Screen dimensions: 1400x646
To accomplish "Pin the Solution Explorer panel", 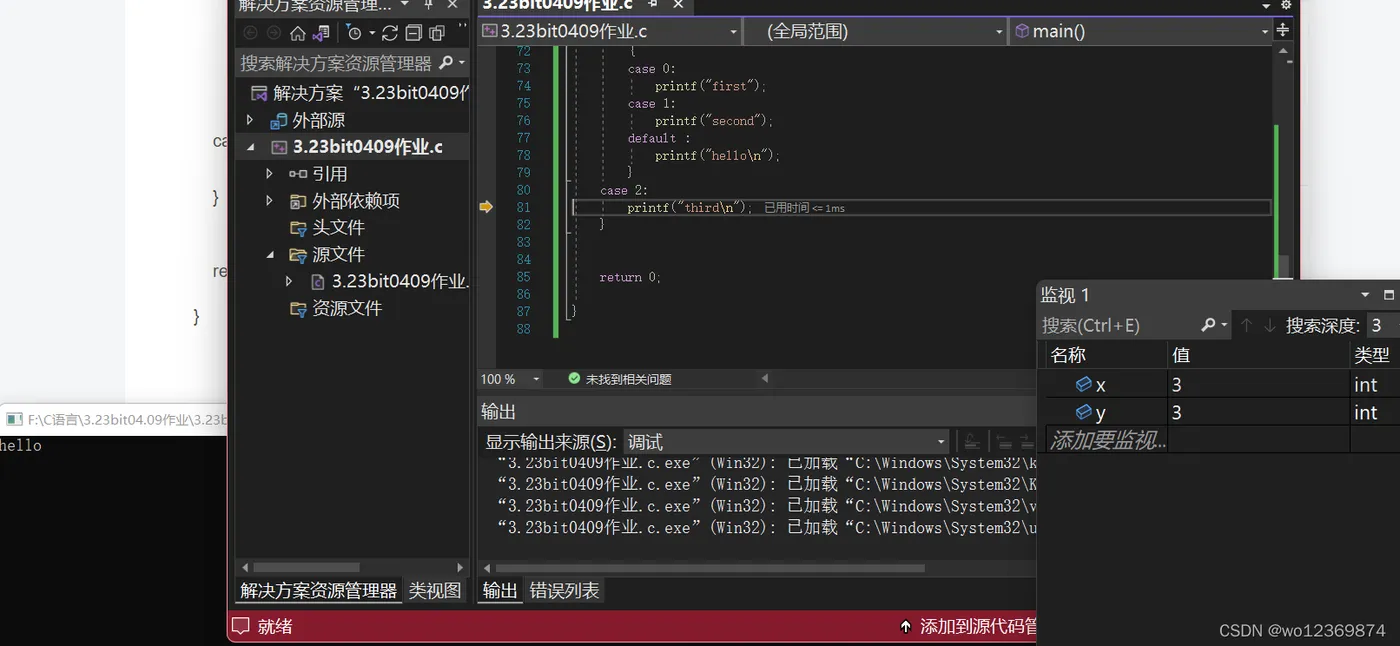I will (429, 5).
